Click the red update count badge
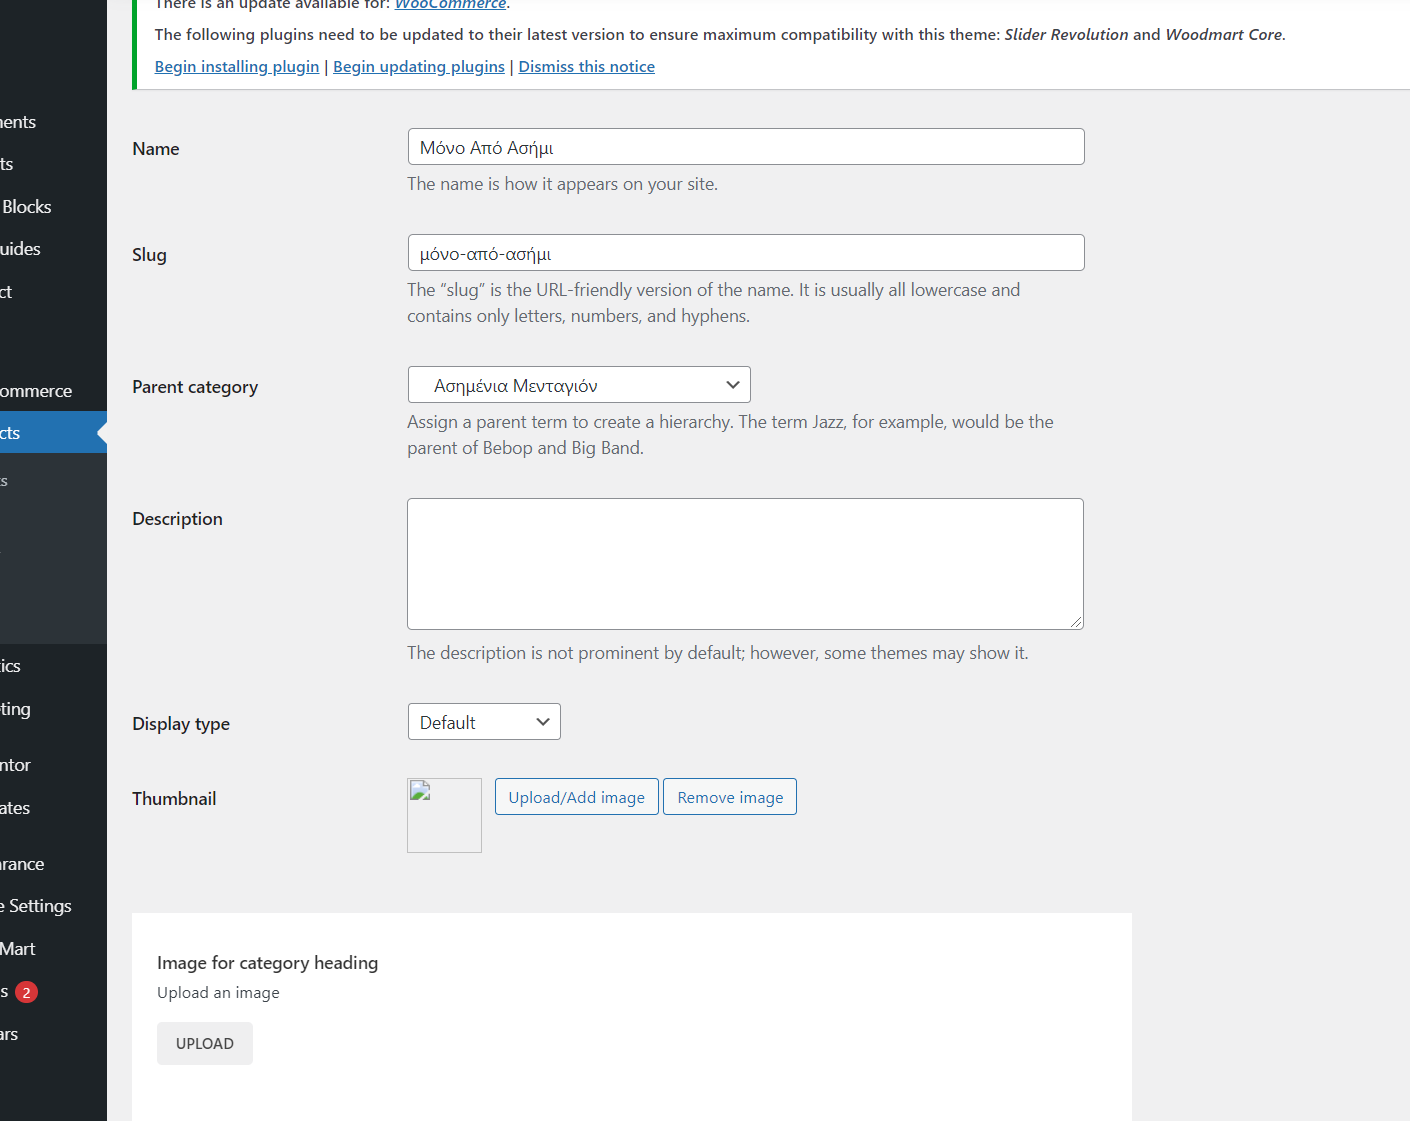The width and height of the screenshot is (1410, 1121). (x=27, y=992)
